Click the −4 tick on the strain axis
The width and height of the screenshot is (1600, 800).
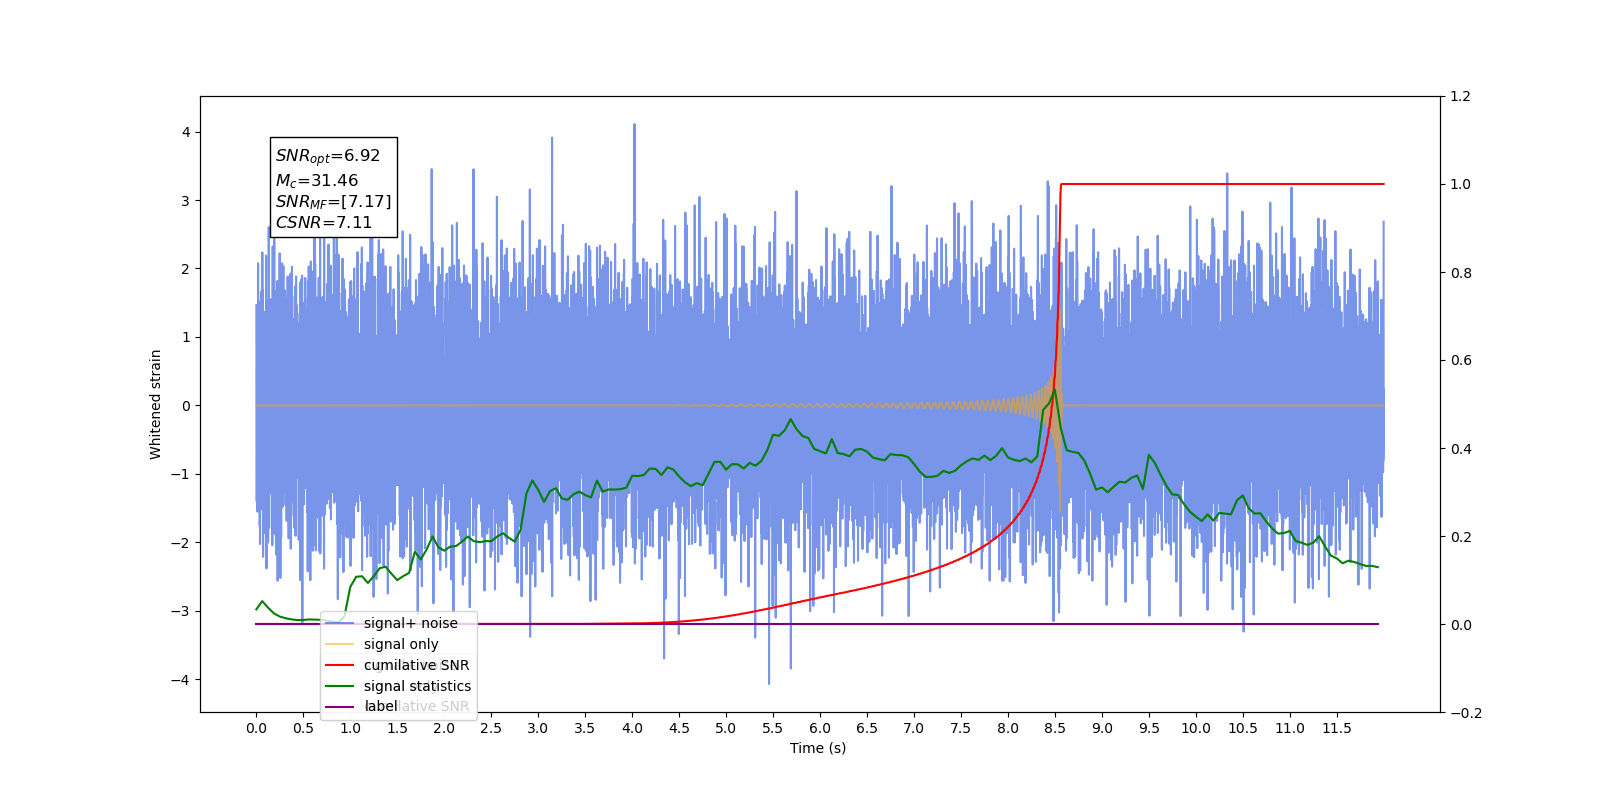(x=179, y=680)
